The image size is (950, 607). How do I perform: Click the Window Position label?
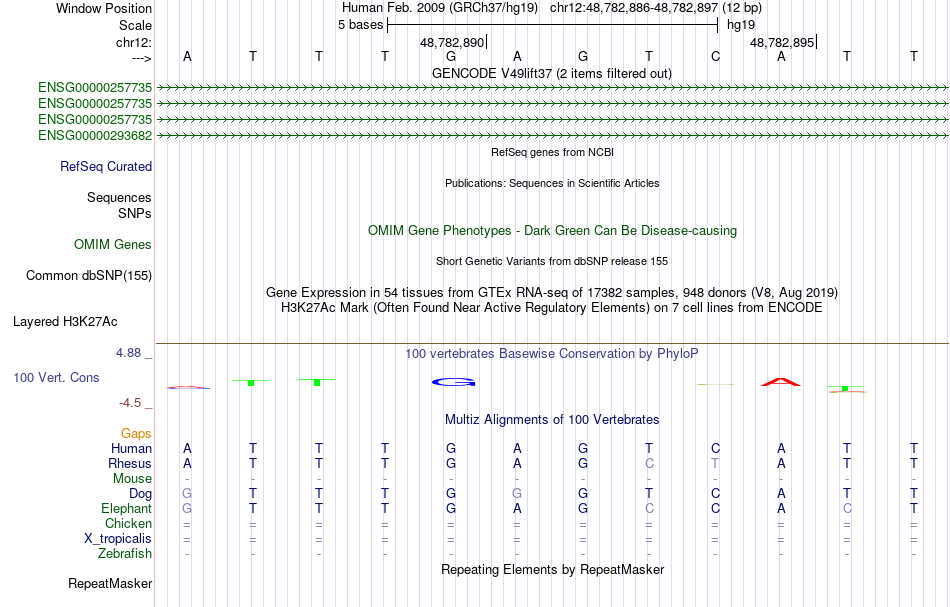104,8
